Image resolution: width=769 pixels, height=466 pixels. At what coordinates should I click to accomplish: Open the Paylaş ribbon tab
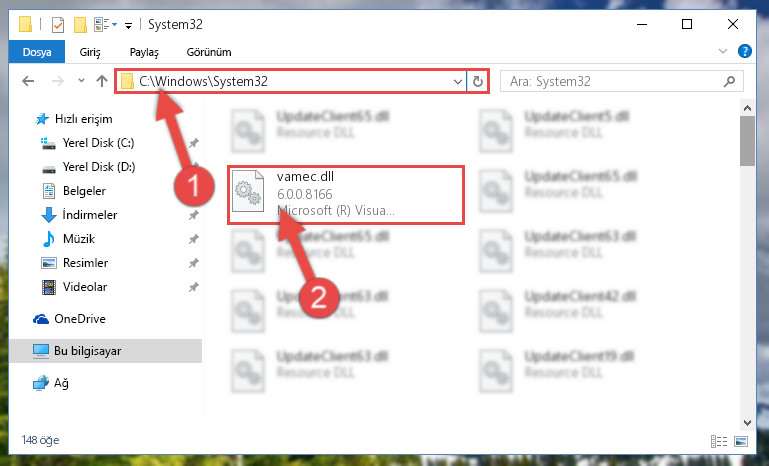pyautogui.click(x=144, y=52)
